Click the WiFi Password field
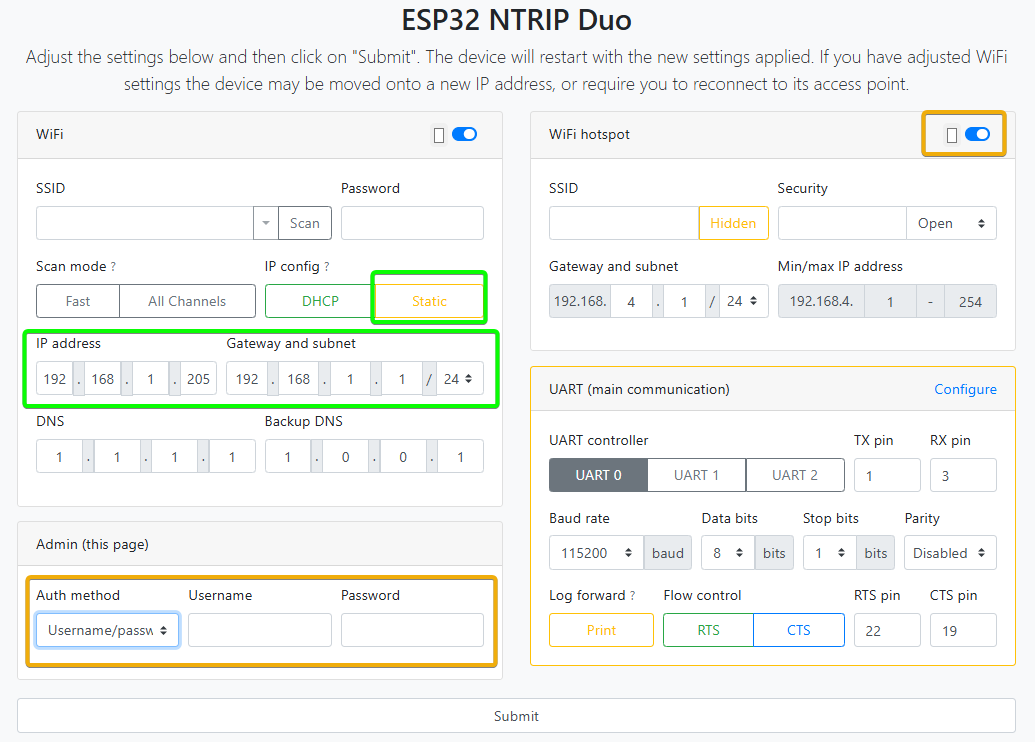Screen dimensions: 1035x742 [x=412, y=223]
